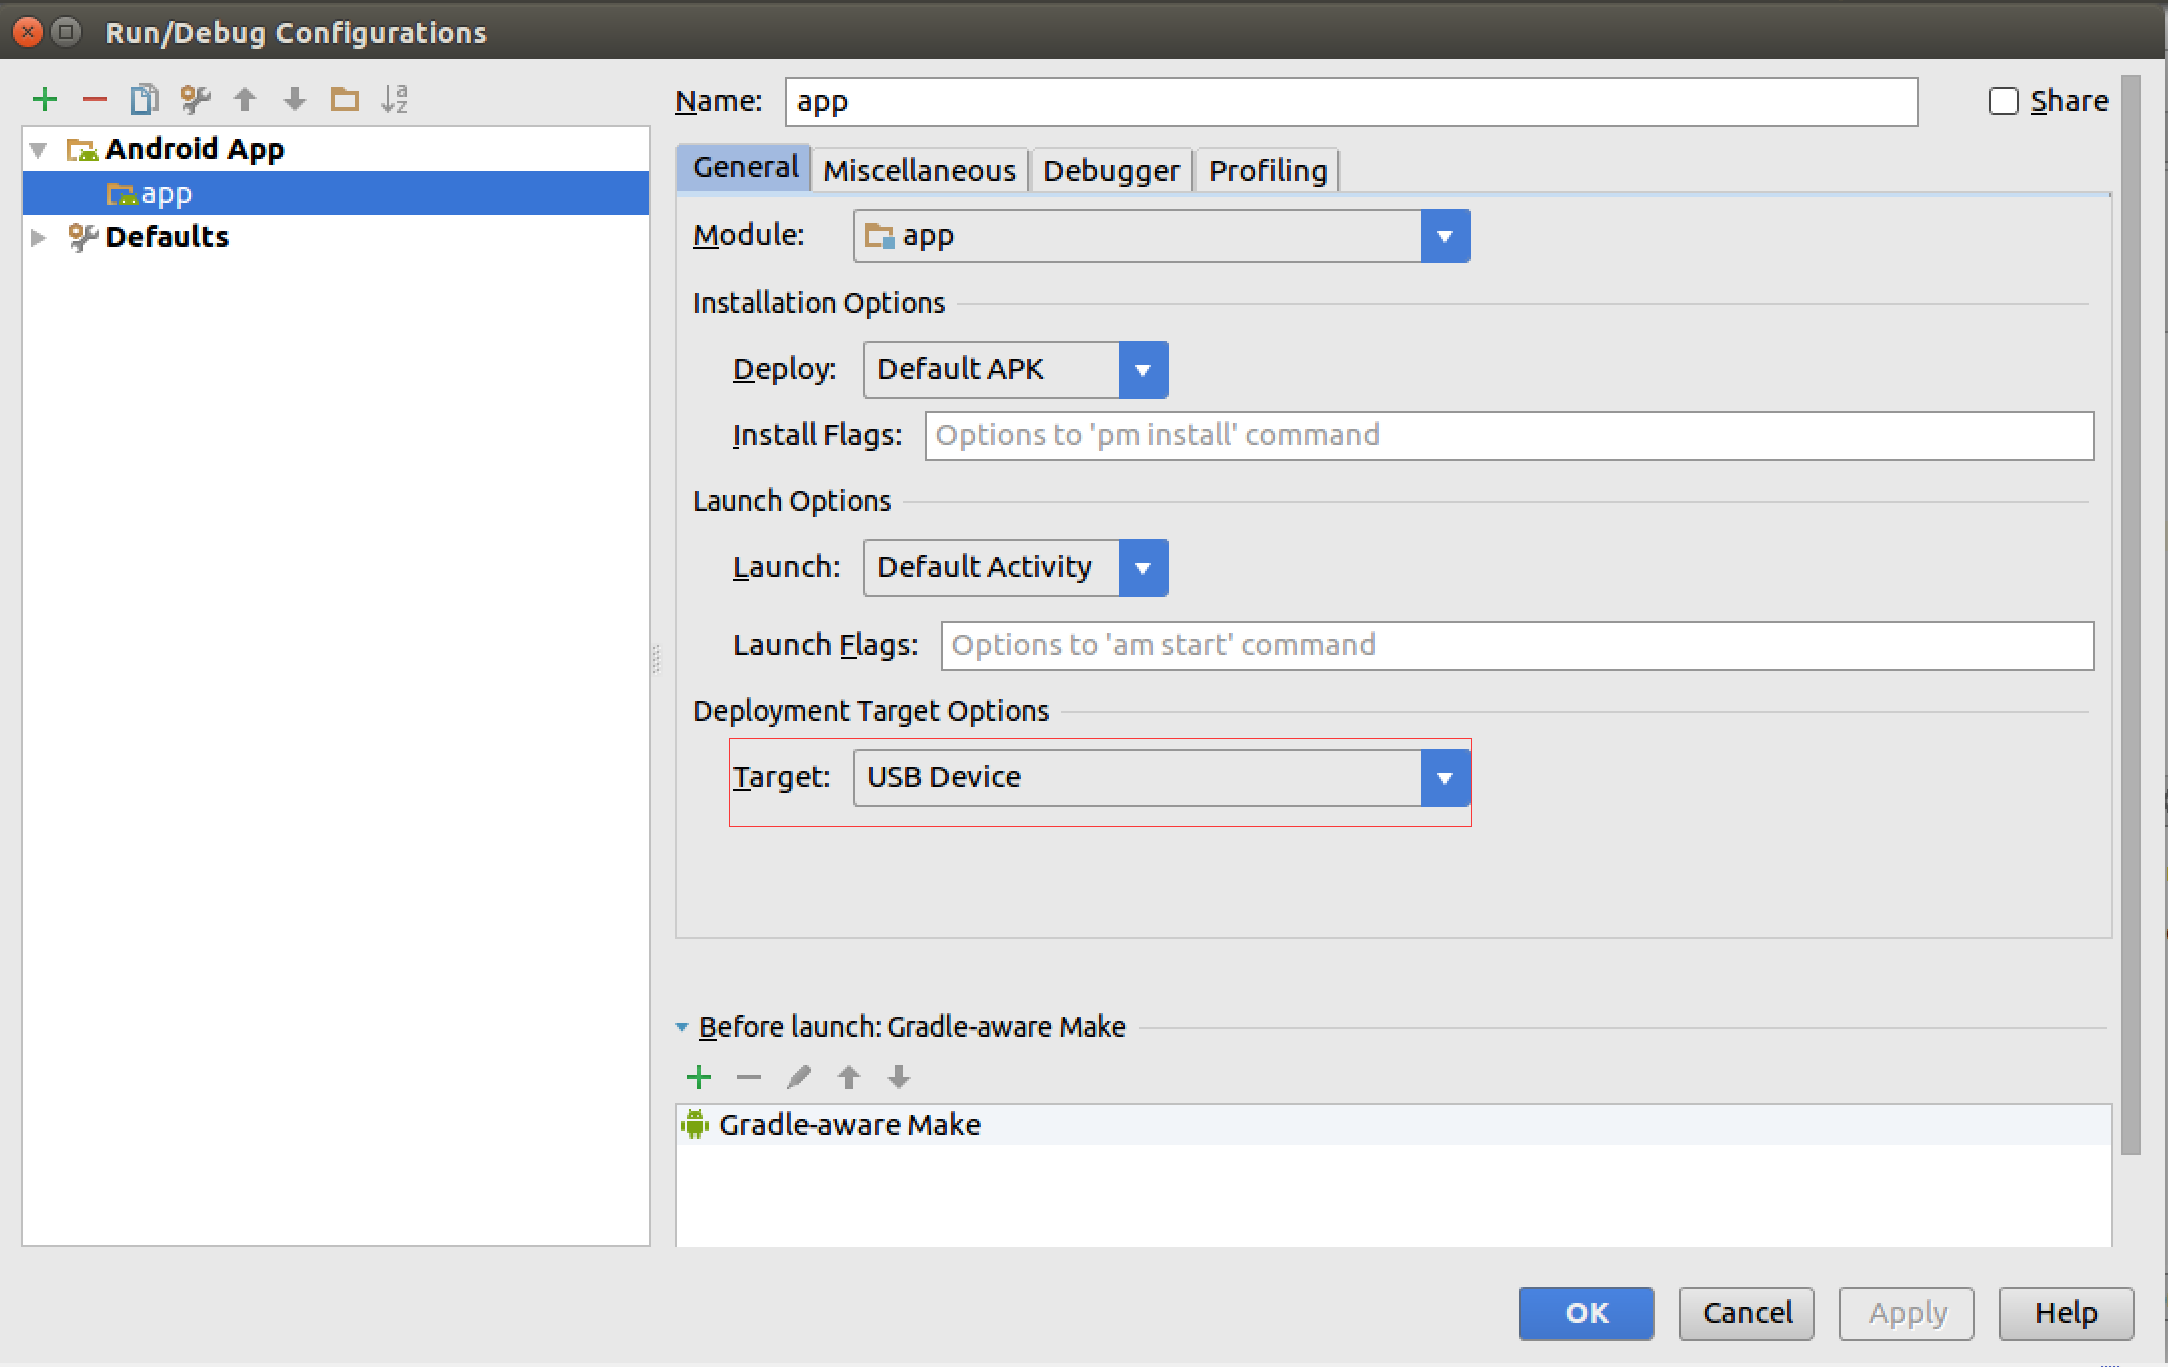Click the OK button
This screenshot has width=2168, height=1367.
point(1586,1313)
